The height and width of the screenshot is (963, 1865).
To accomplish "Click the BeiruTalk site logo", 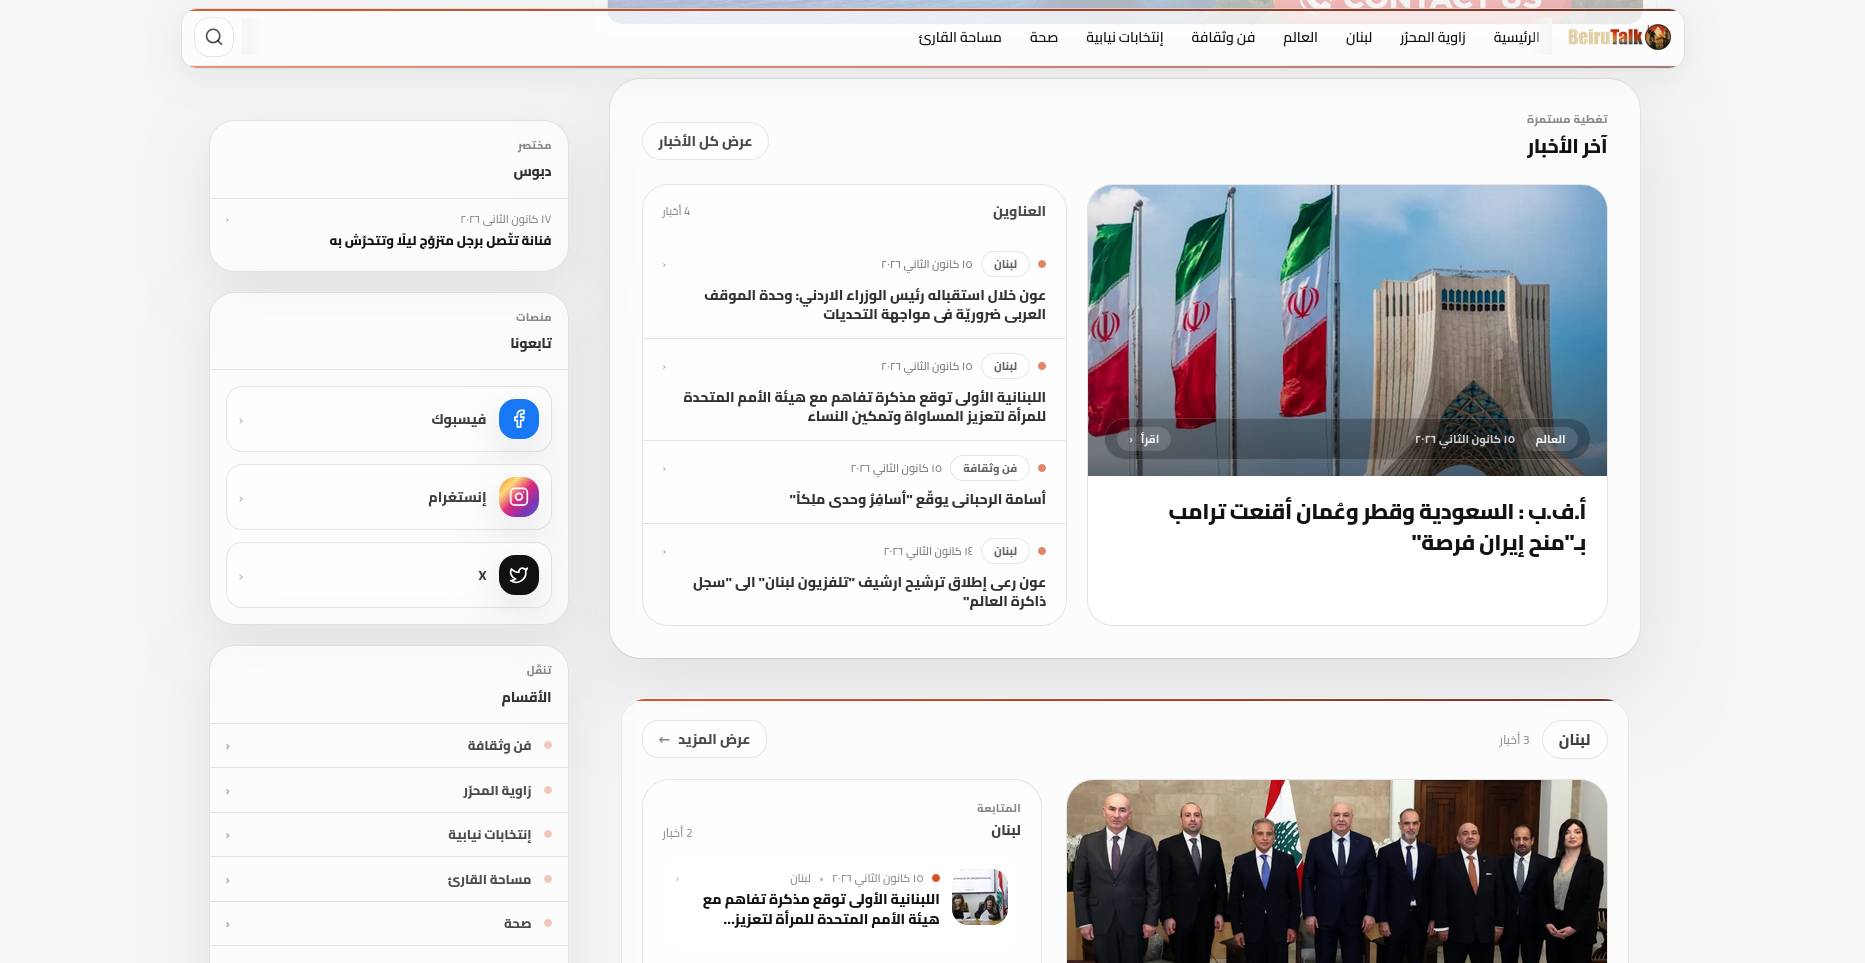I will point(1618,36).
